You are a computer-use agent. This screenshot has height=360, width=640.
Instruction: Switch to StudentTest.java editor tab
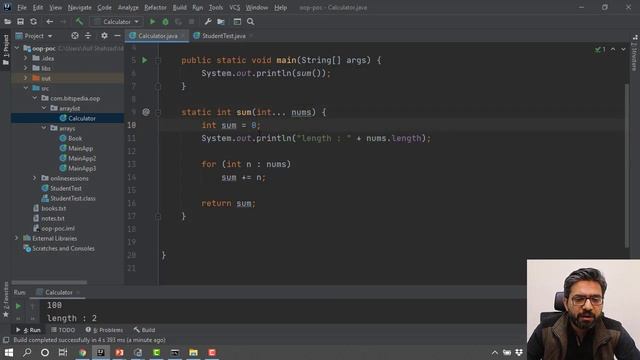[x=223, y=36]
